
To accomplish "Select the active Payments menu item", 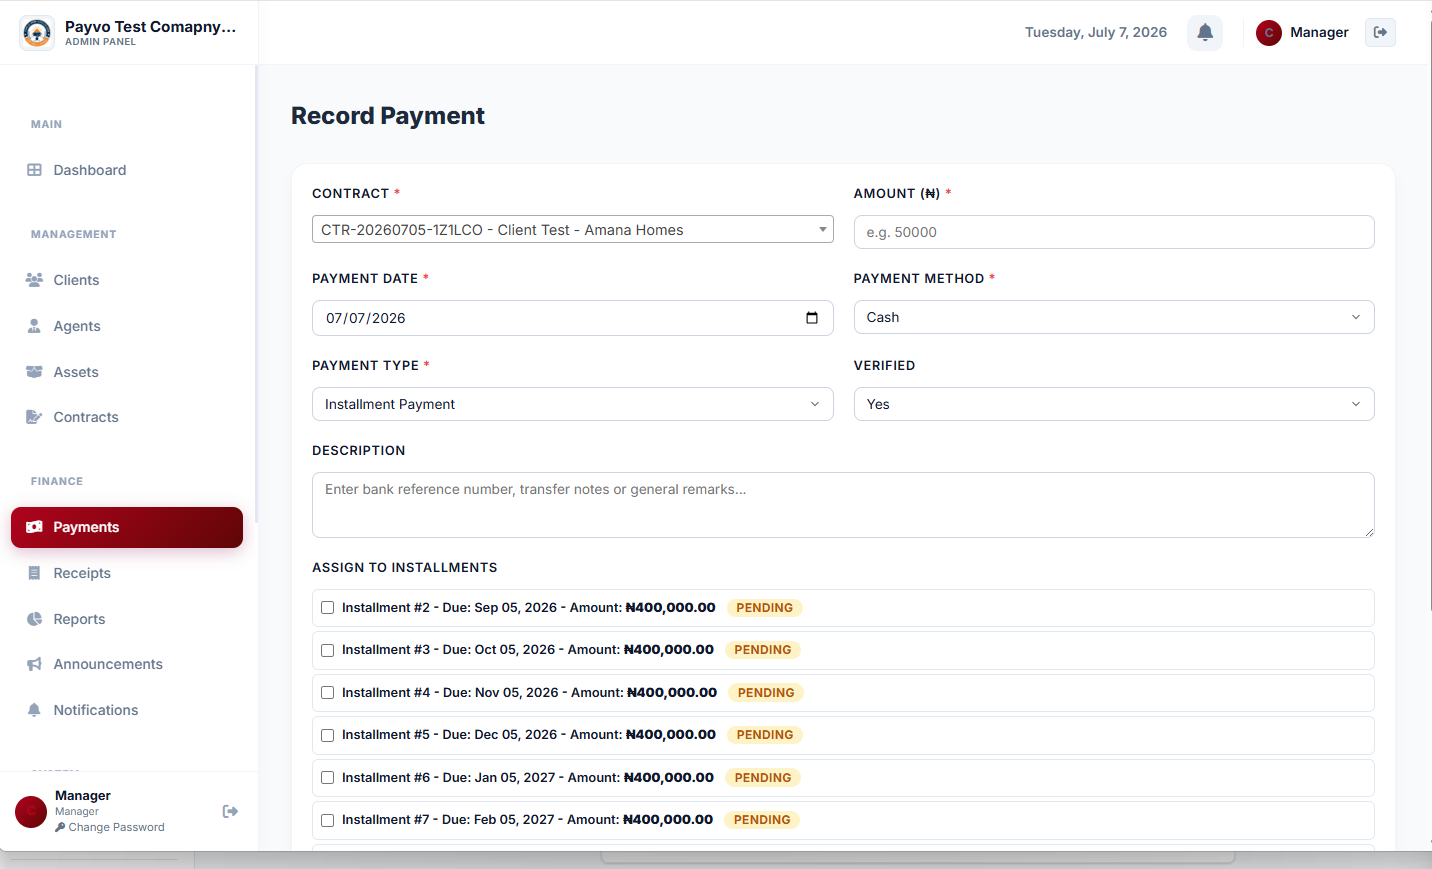I will [127, 527].
